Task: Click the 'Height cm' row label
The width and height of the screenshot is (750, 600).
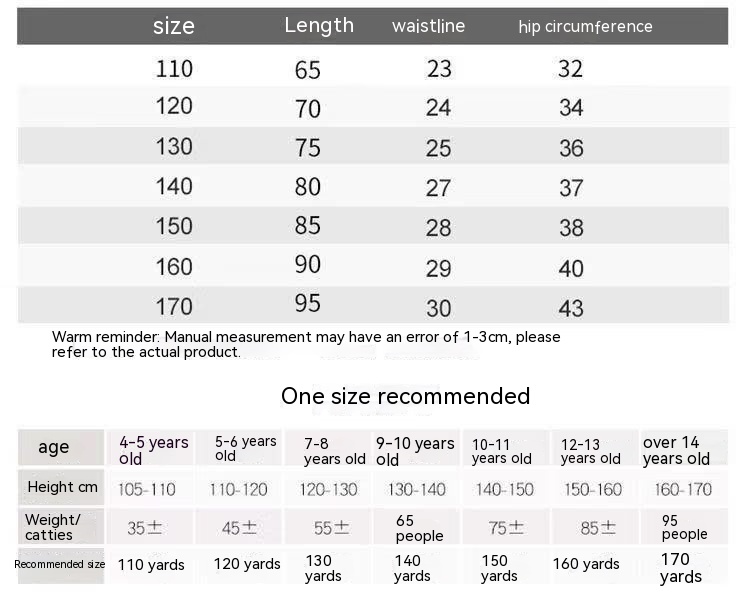Action: click(x=62, y=487)
